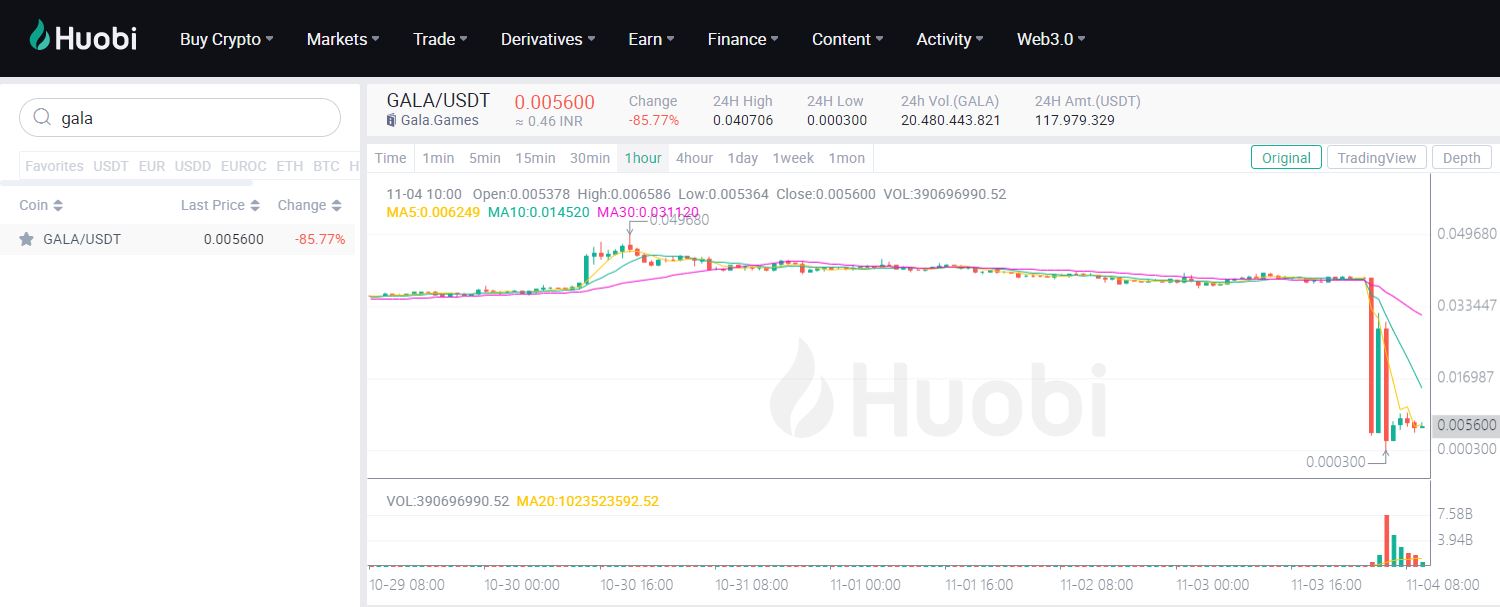The height and width of the screenshot is (607, 1500).
Task: Select the EUROC market tab
Action: [x=244, y=166]
